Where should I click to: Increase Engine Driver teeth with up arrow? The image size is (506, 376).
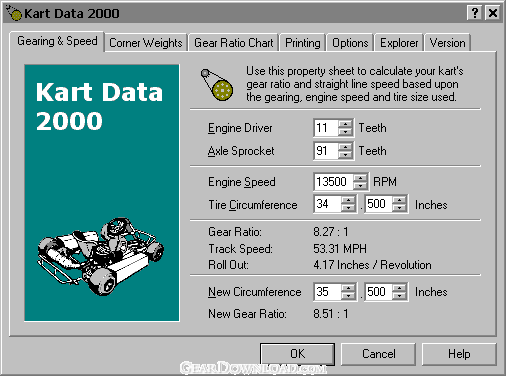point(345,124)
